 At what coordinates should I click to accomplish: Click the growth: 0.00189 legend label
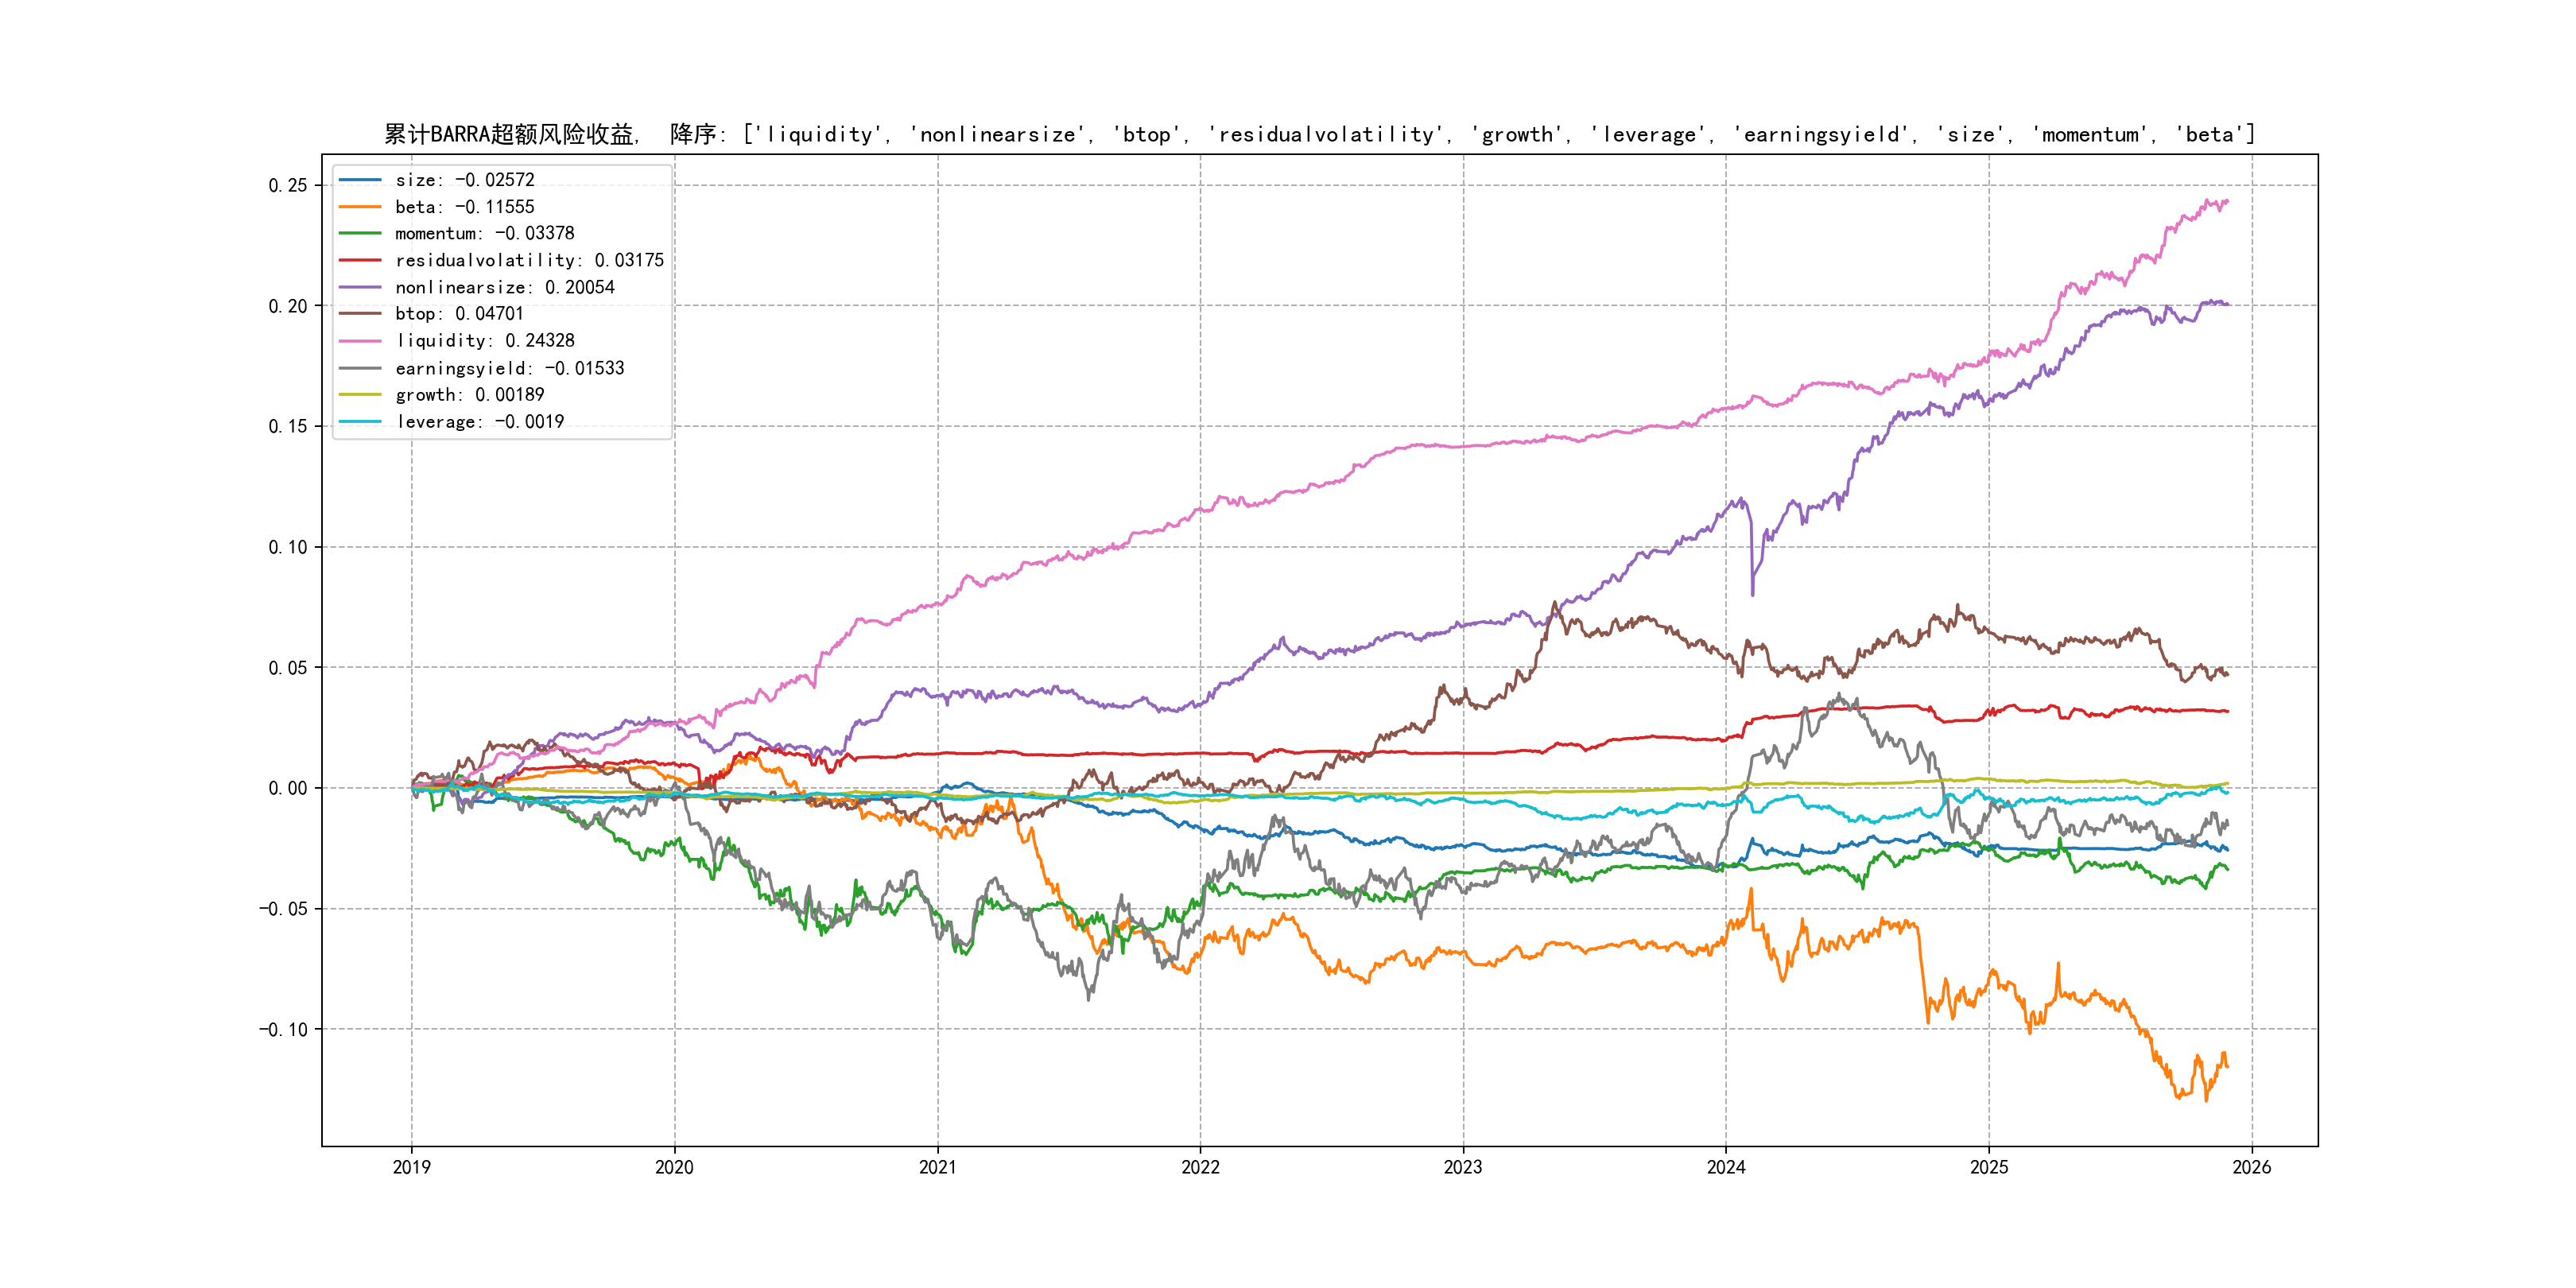(469, 395)
